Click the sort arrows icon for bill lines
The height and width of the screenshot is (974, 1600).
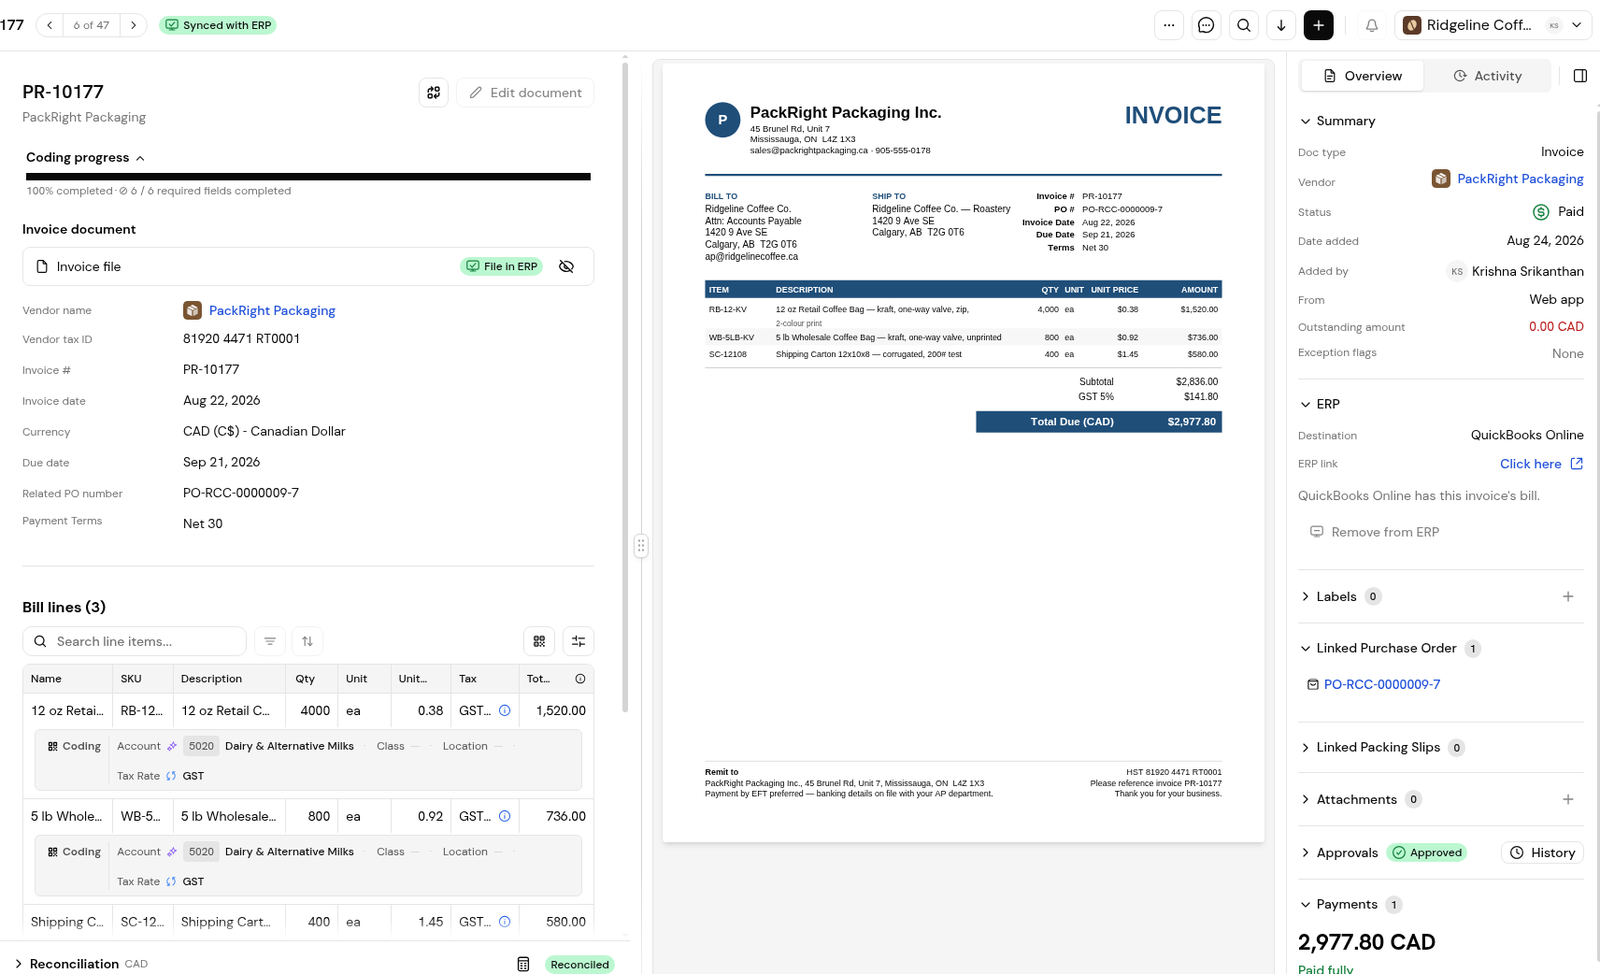(x=307, y=641)
